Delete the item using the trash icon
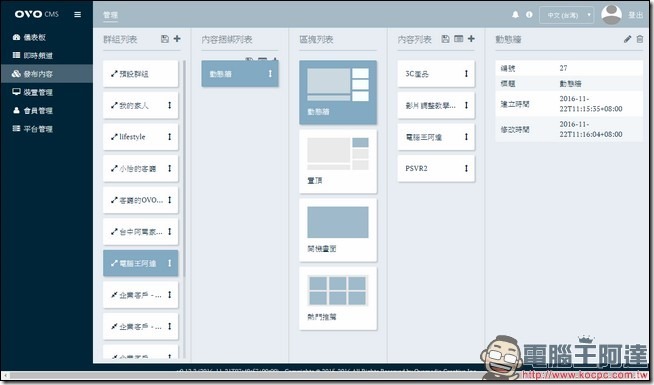 click(640, 39)
